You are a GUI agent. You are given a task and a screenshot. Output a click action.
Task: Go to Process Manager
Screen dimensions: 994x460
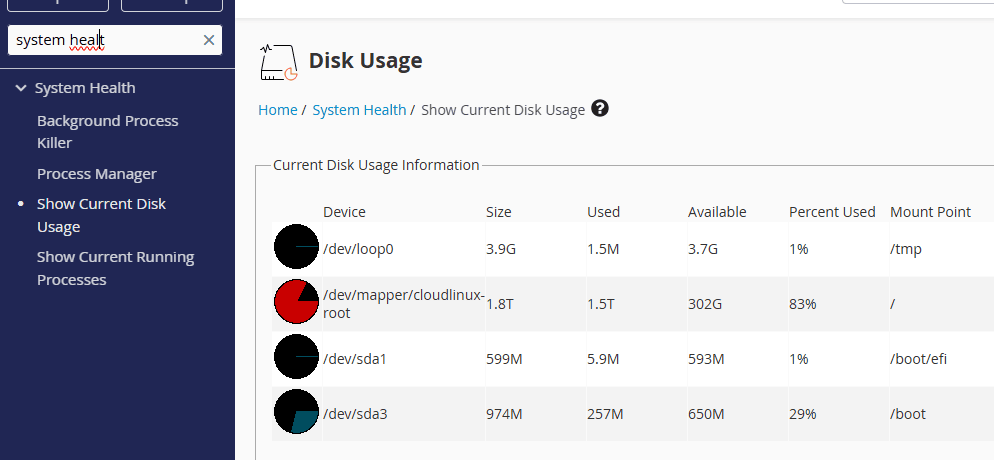pyautogui.click(x=97, y=174)
